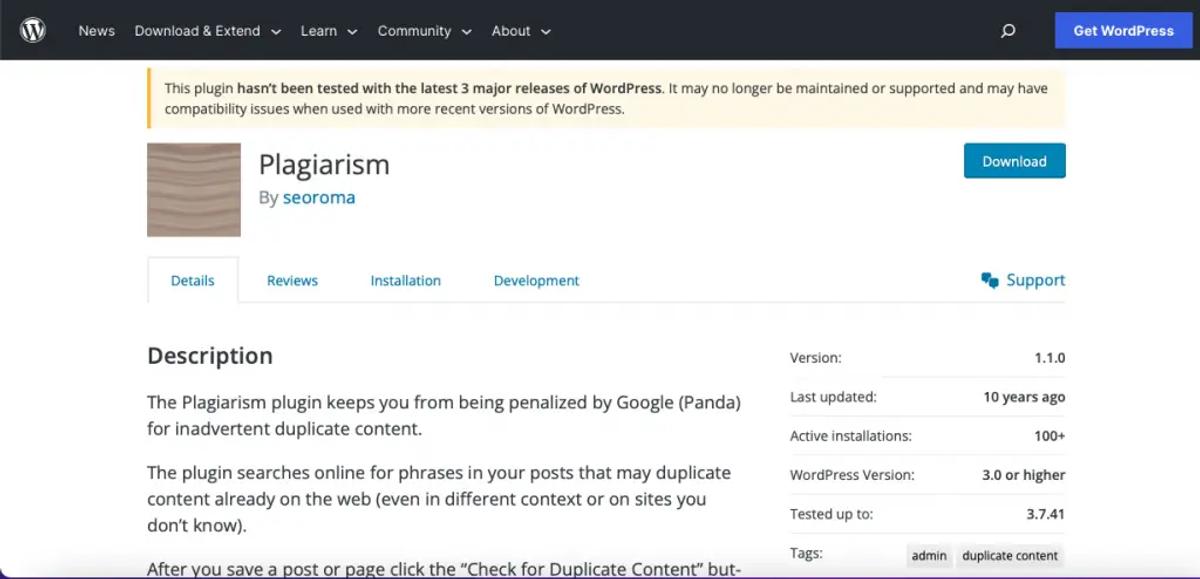Screen dimensions: 1200x579
Task: Switch to the Development tab
Action: [x=536, y=281]
